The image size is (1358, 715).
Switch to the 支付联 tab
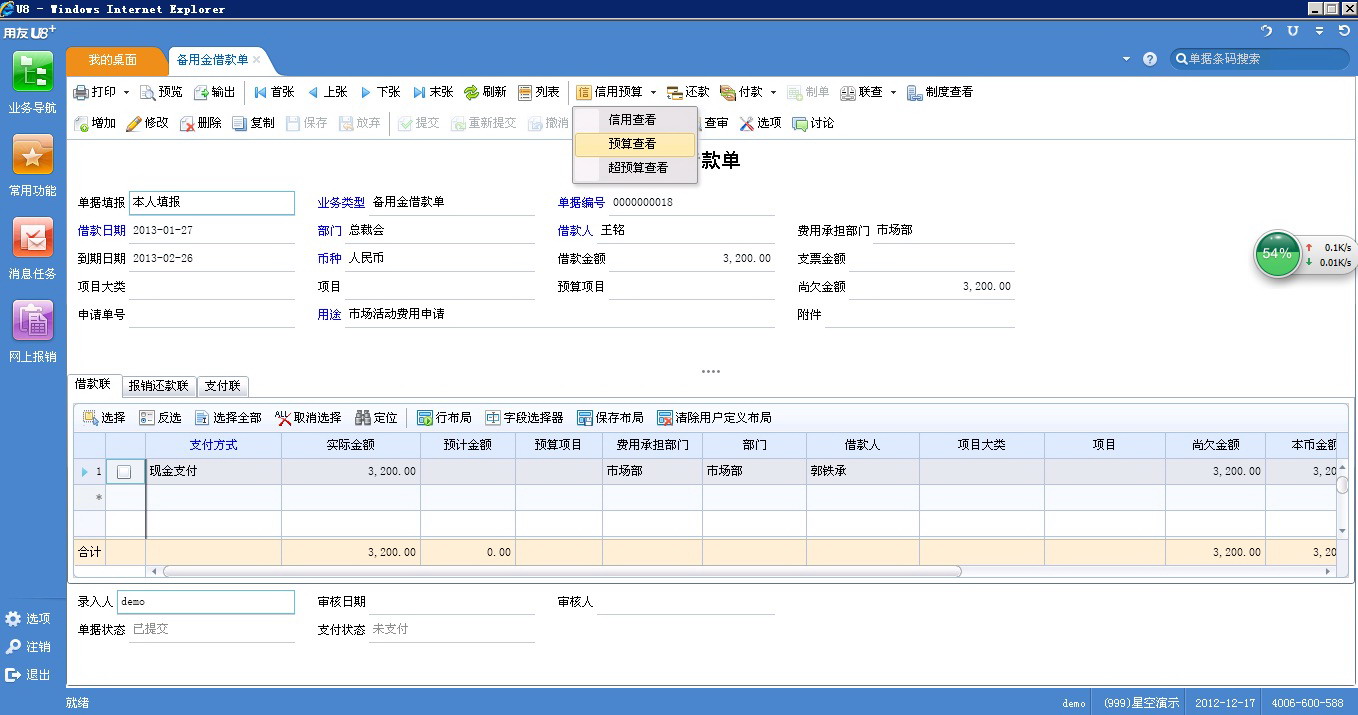pyautogui.click(x=222, y=386)
